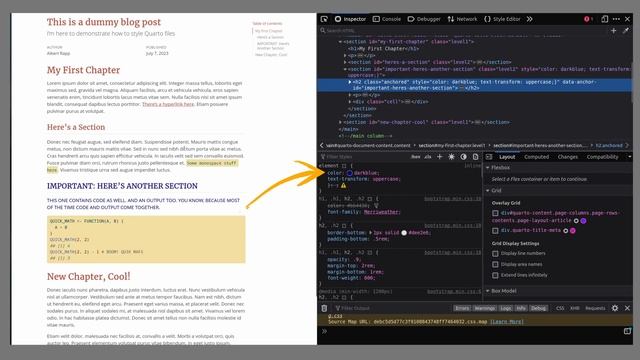Collapse the Flexbox section
This screenshot has height=360, width=640.
pos(487,168)
